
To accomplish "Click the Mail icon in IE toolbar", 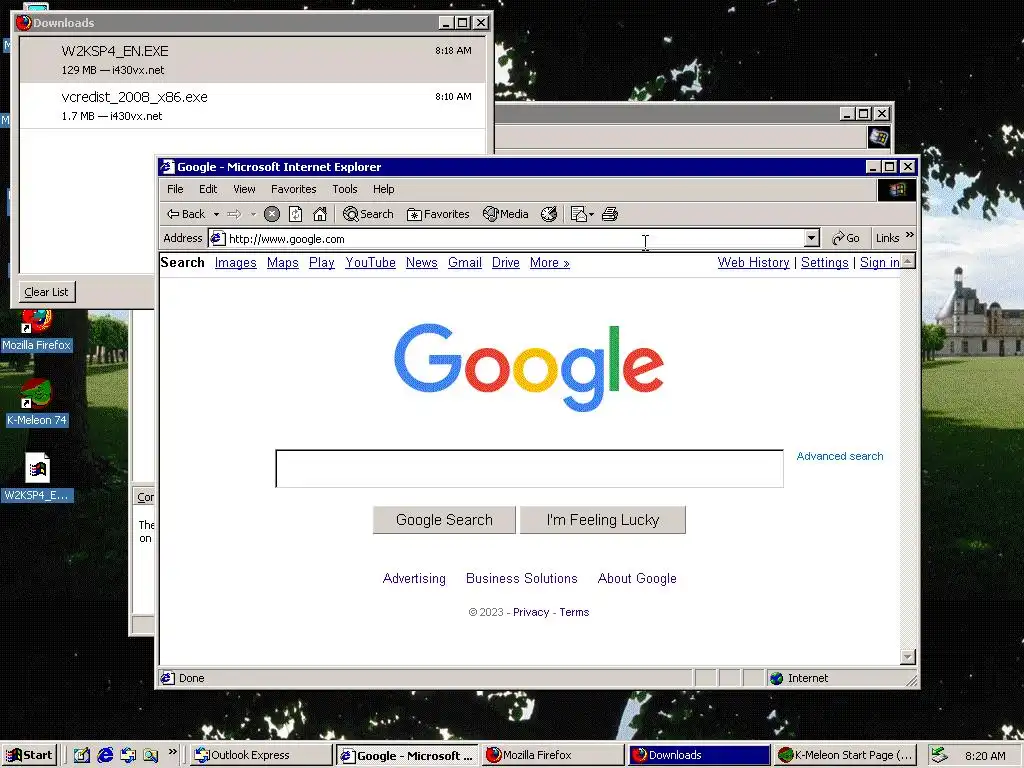I will pyautogui.click(x=579, y=214).
